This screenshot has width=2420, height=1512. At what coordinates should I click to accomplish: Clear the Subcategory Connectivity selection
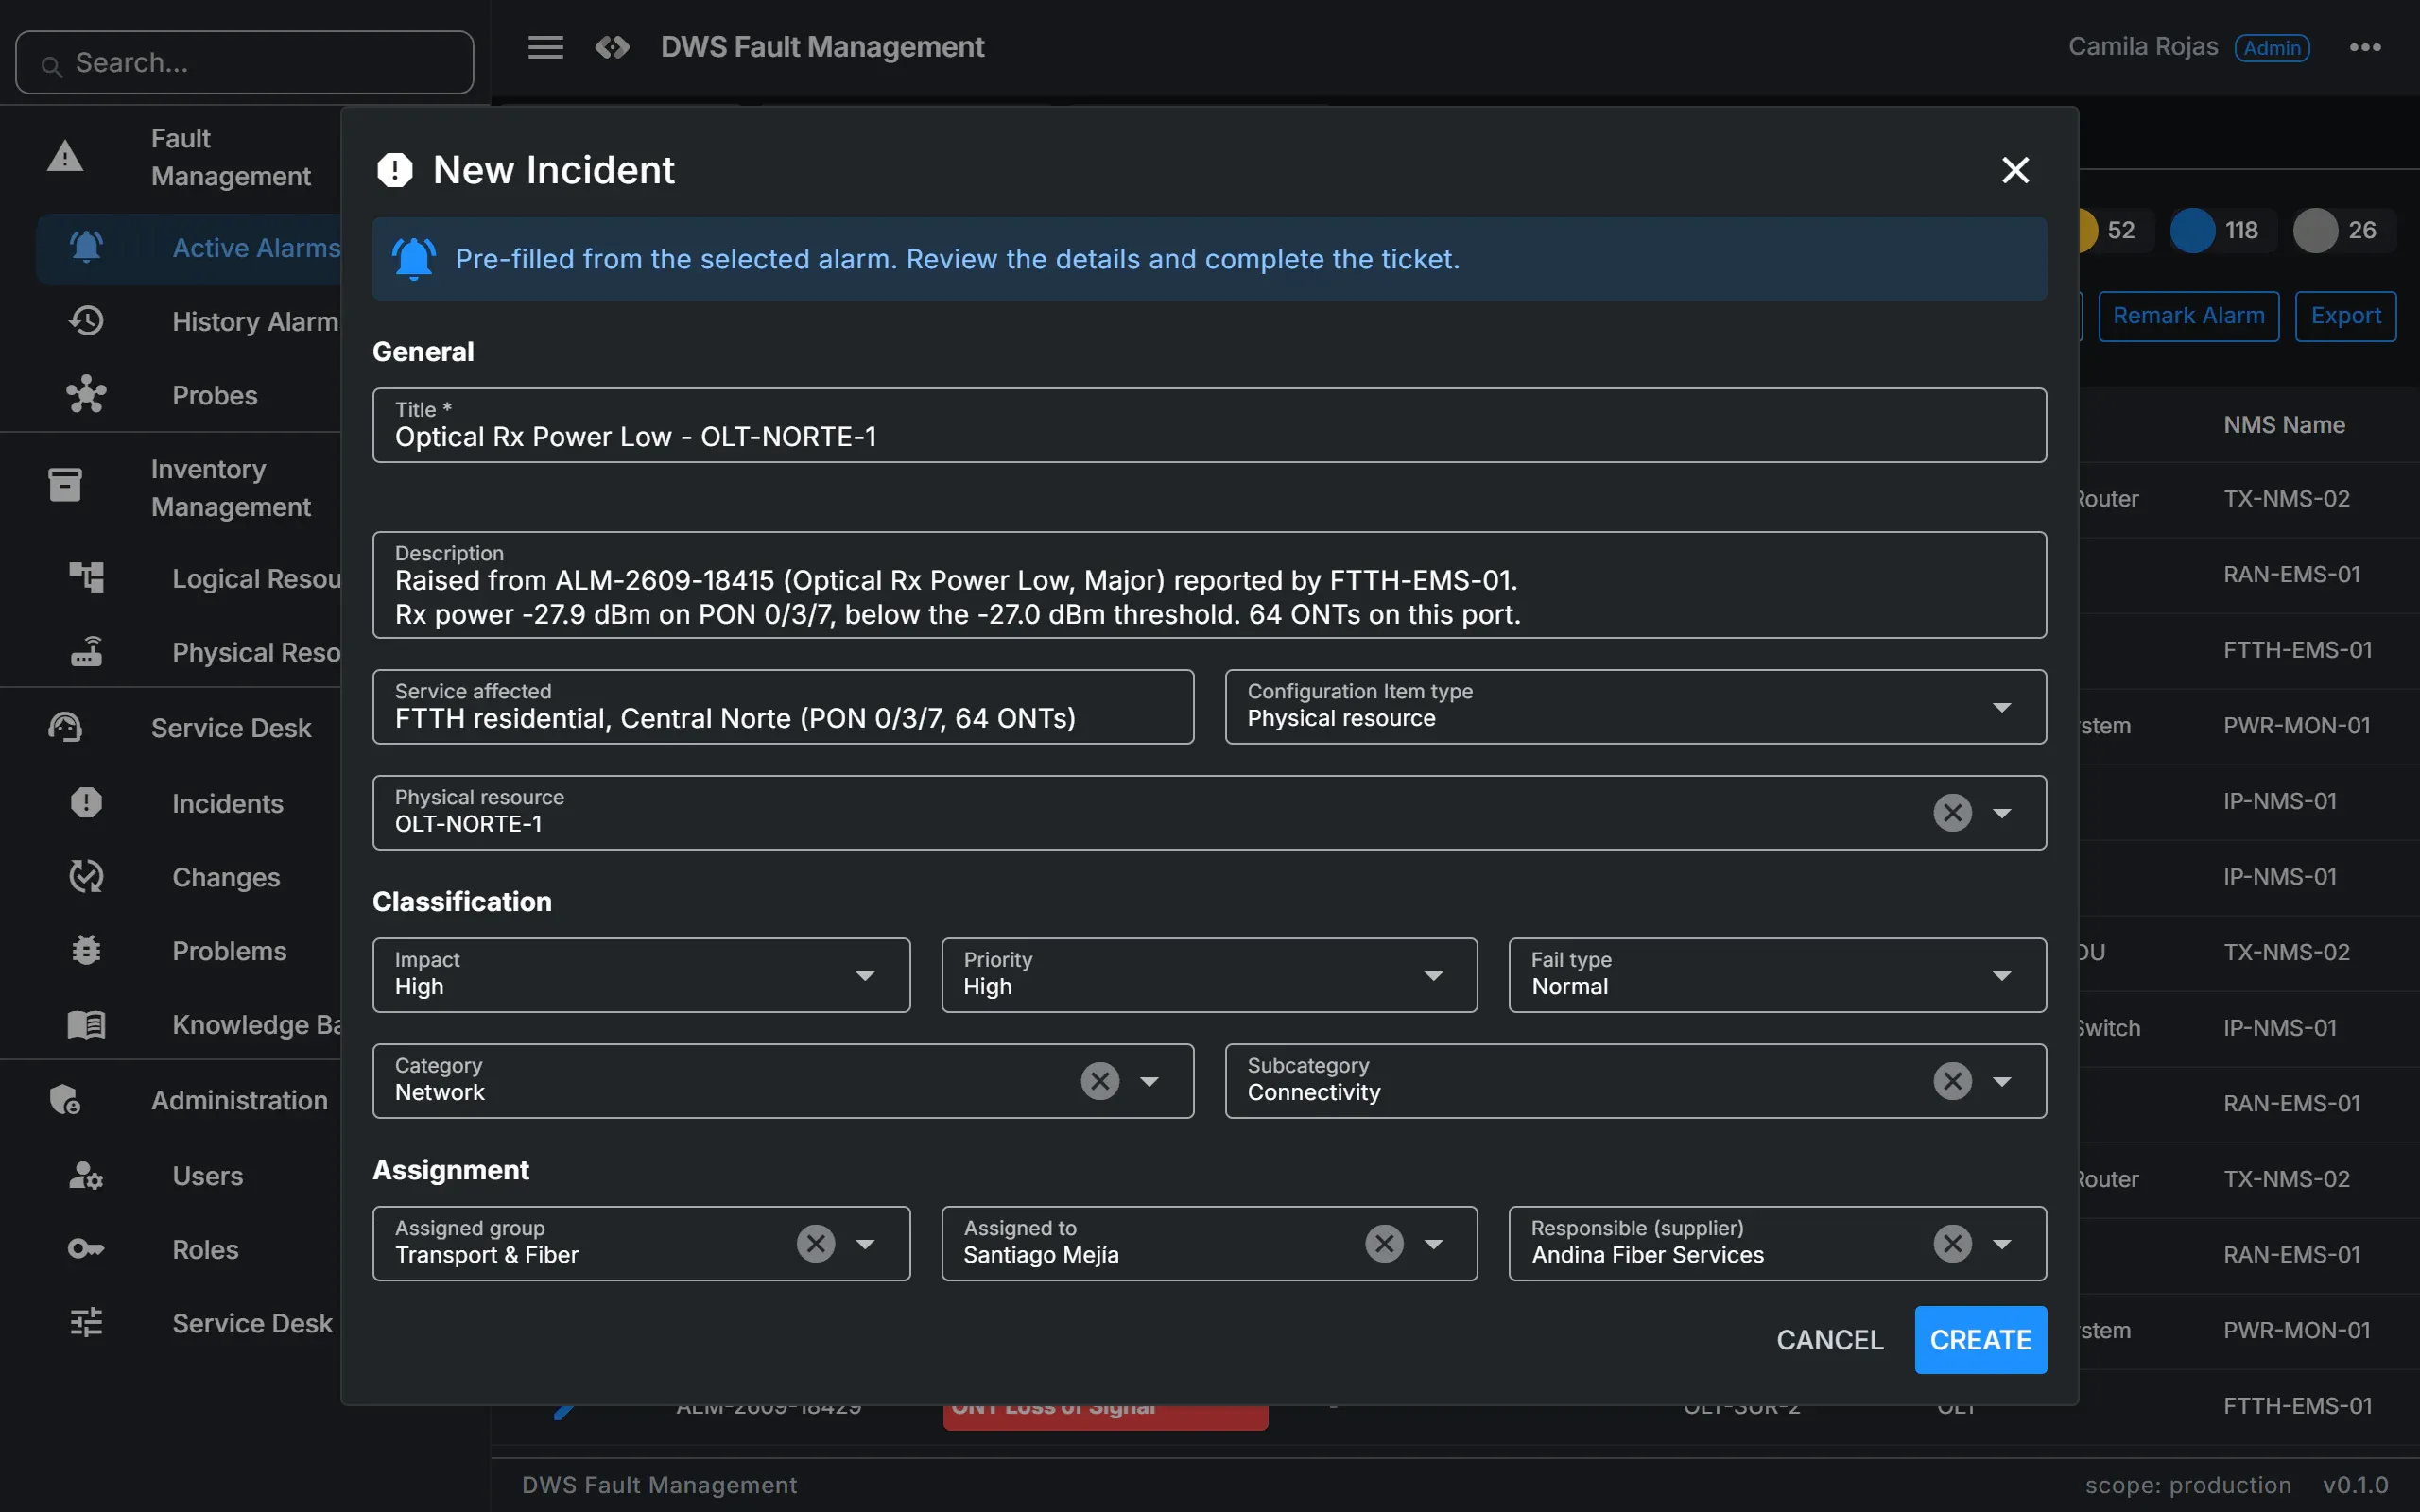click(x=1952, y=1081)
